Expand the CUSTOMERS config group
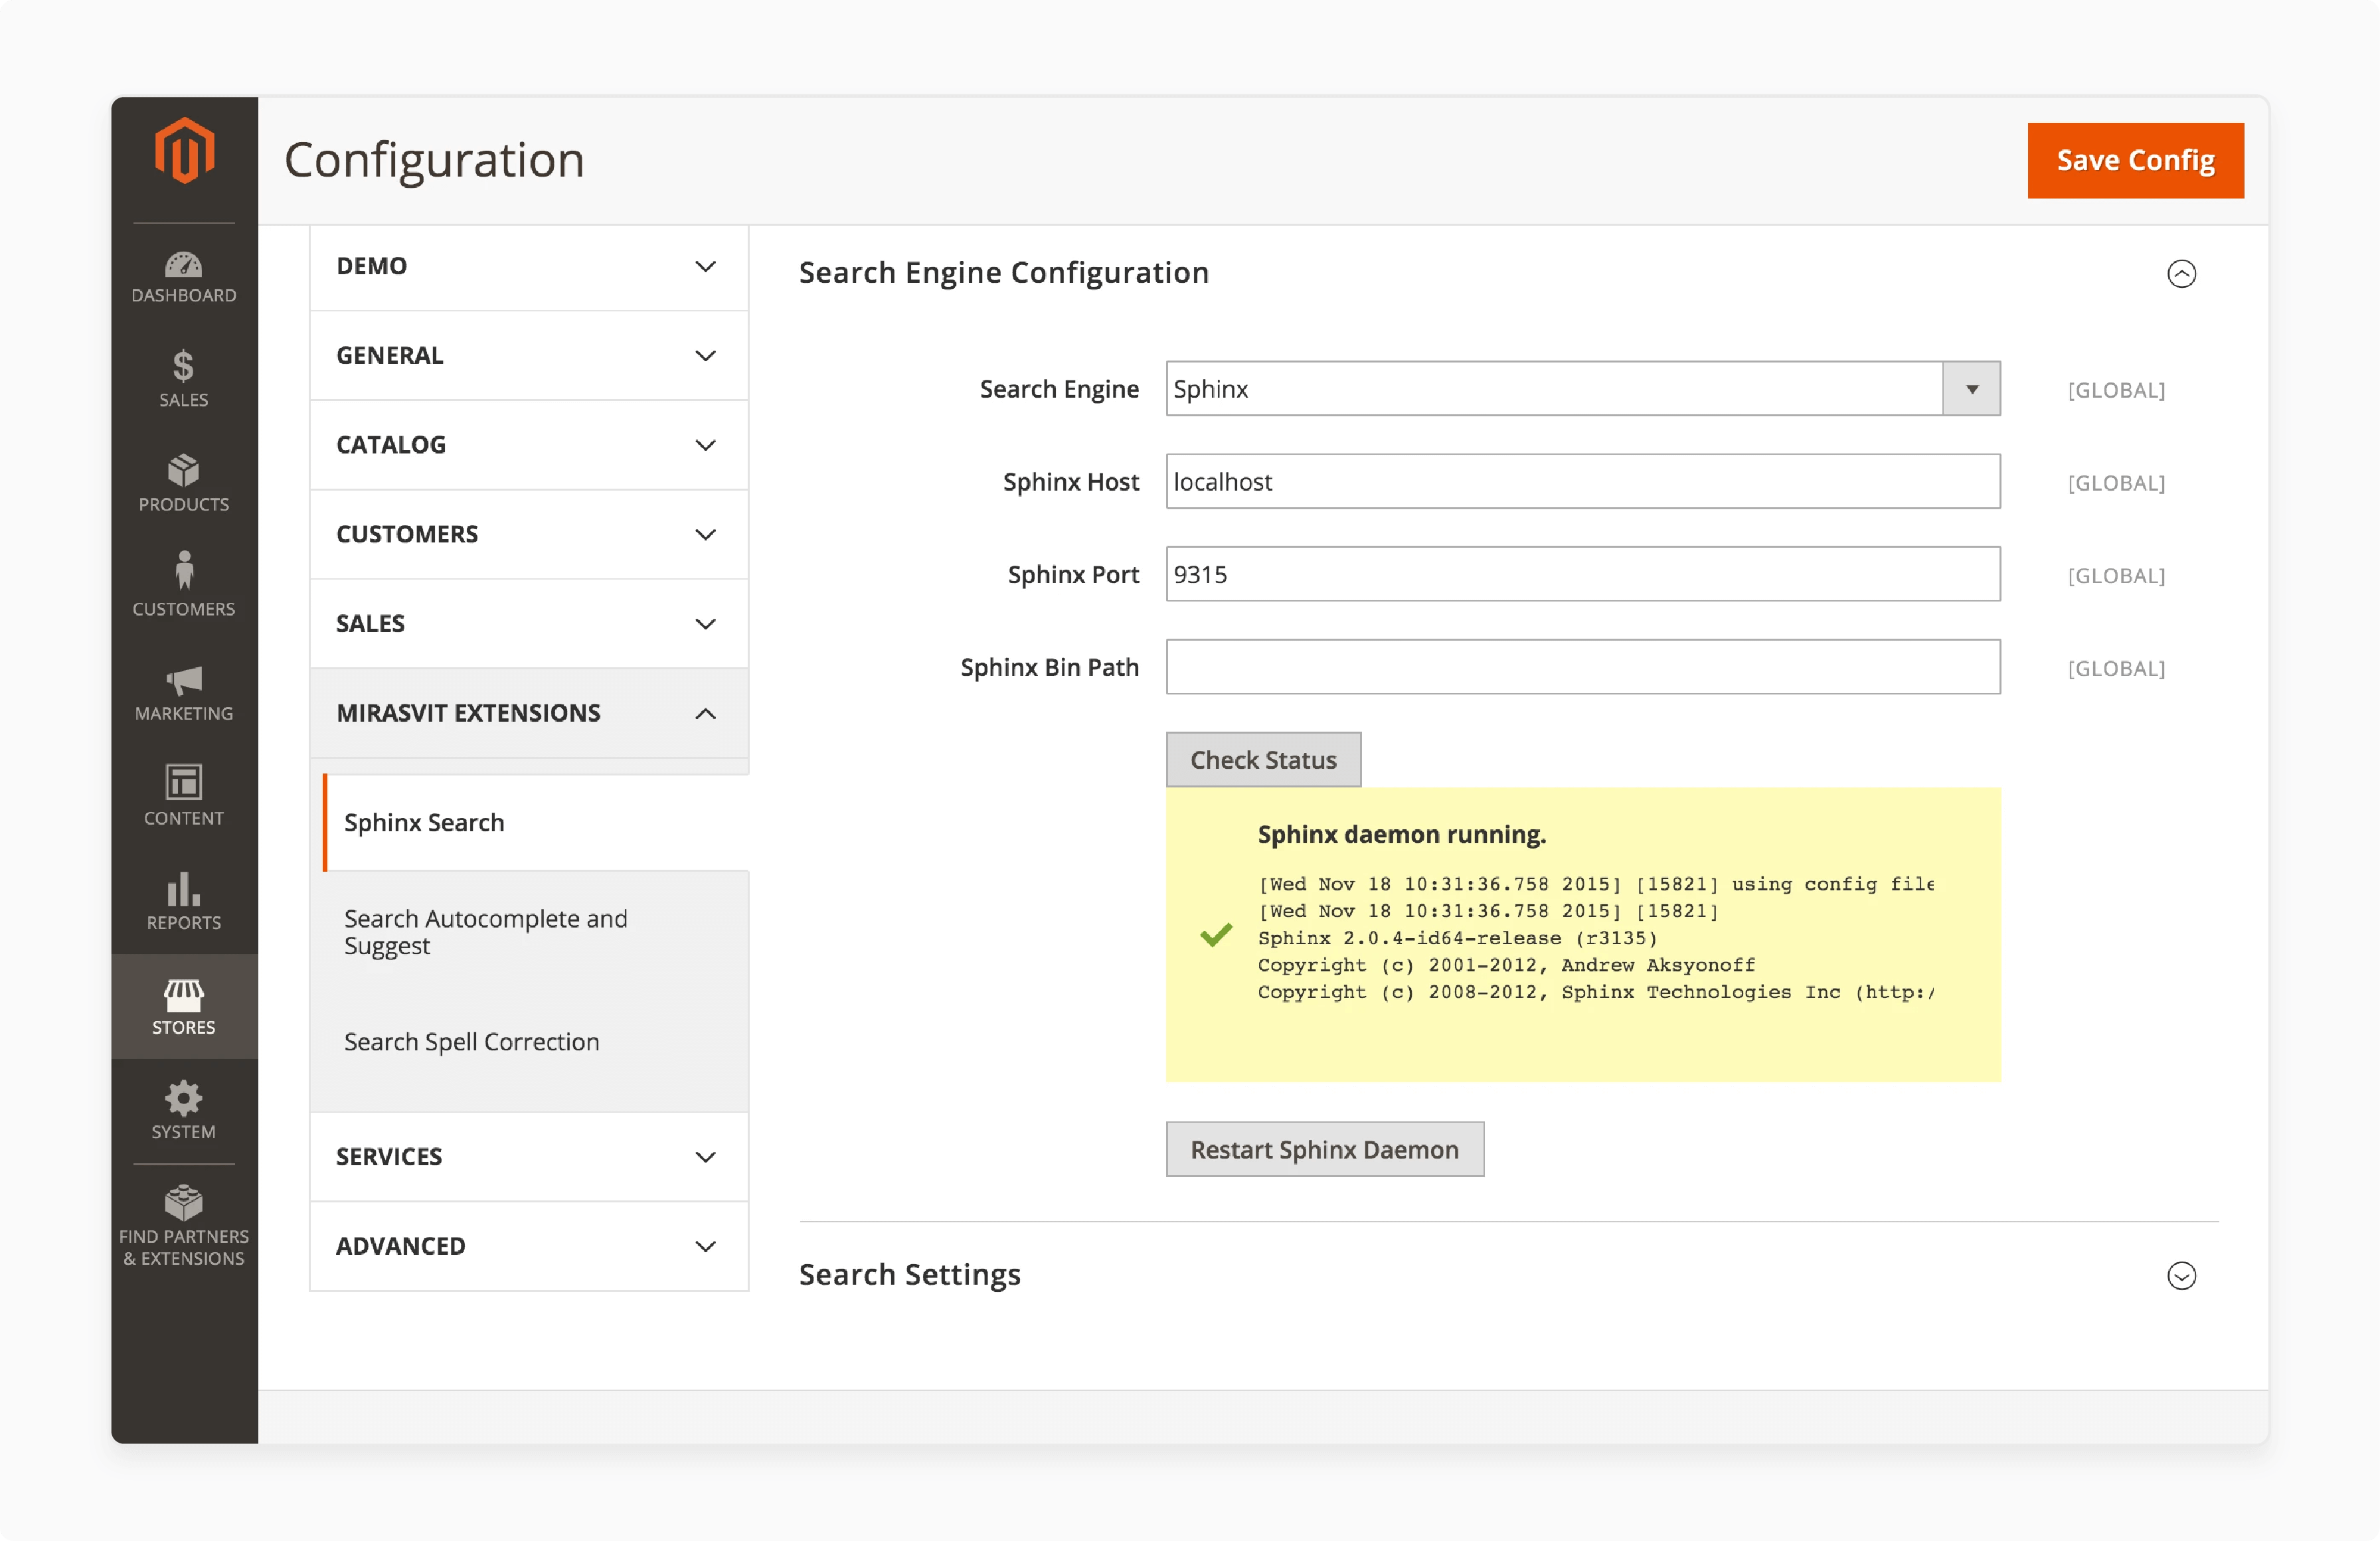 (529, 534)
